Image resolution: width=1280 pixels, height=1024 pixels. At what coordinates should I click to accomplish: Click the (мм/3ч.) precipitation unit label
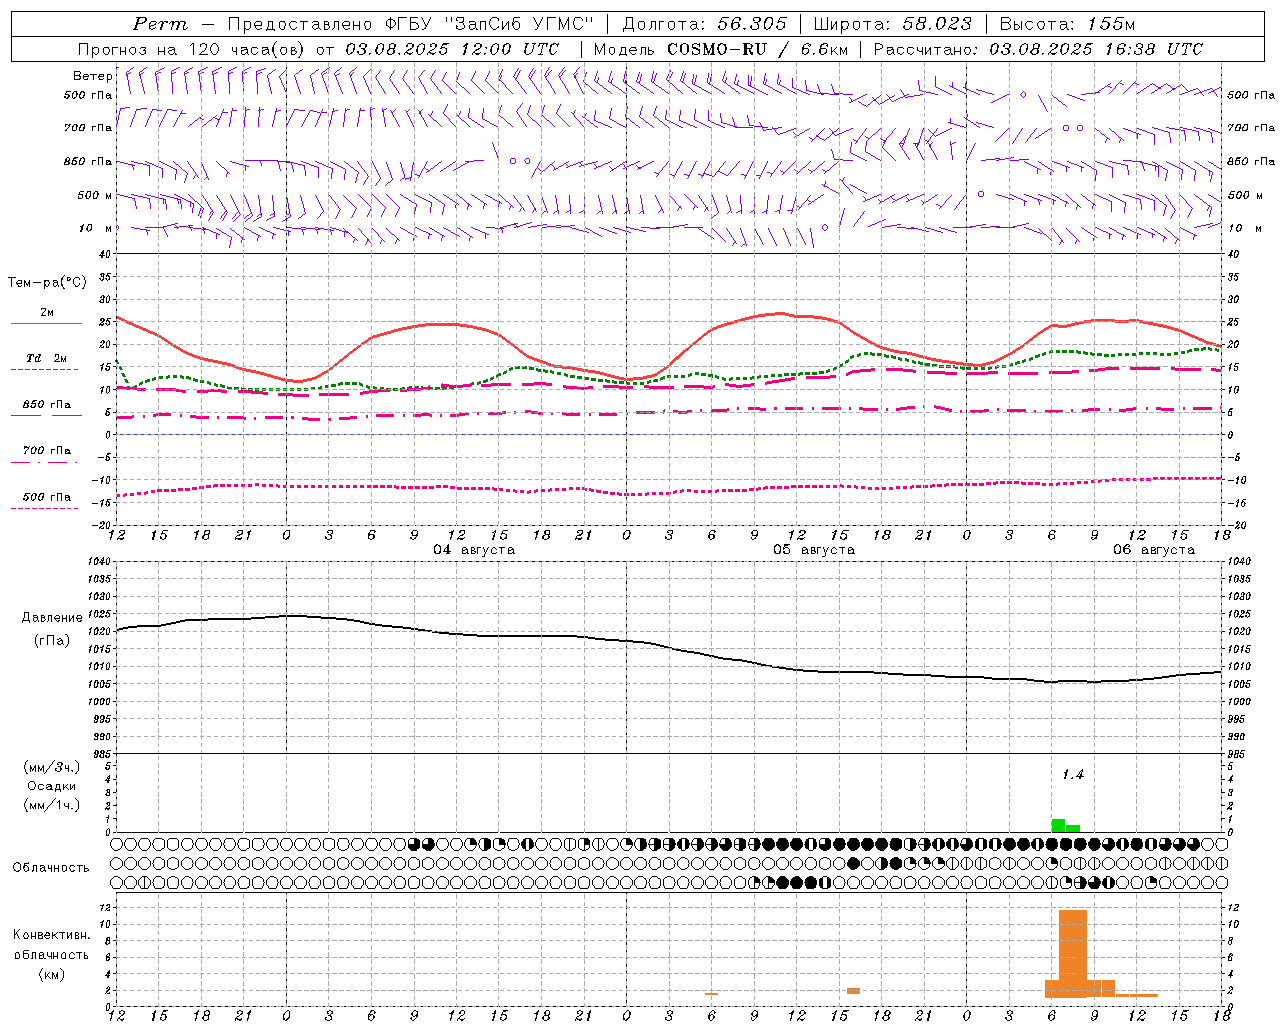[52, 767]
